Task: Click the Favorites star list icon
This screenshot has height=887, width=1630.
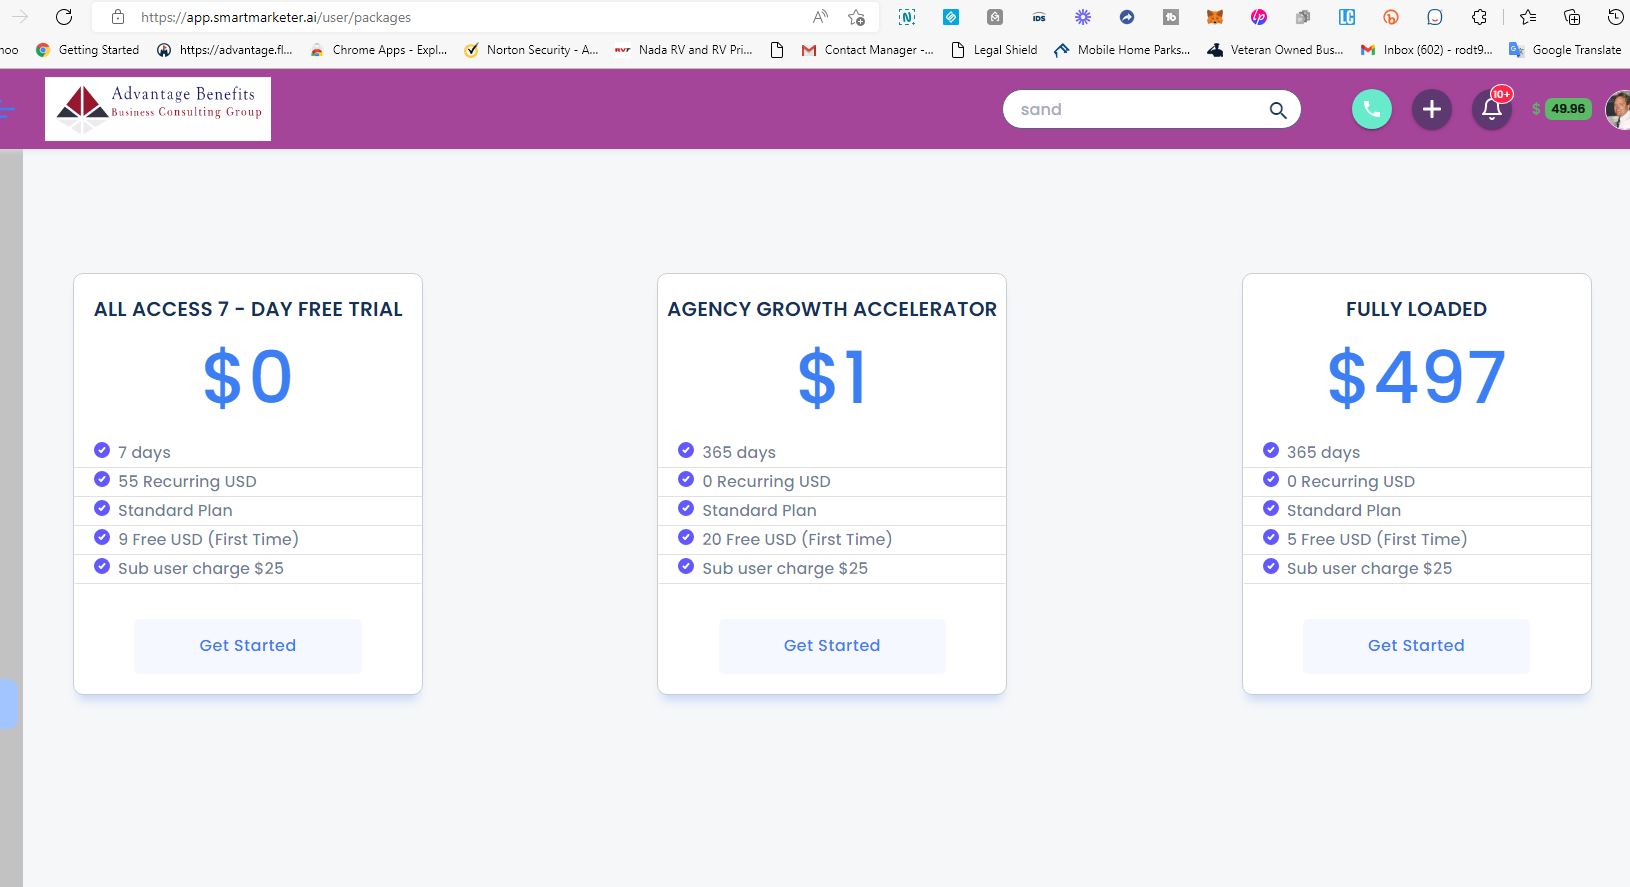Action: (x=1527, y=17)
